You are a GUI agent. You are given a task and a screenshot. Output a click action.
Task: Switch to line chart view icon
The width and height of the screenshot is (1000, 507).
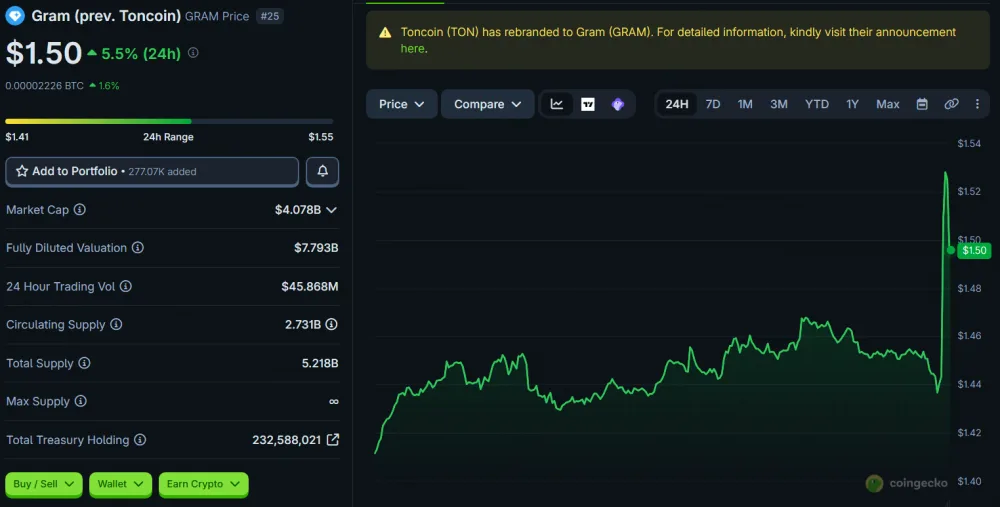pyautogui.click(x=557, y=104)
